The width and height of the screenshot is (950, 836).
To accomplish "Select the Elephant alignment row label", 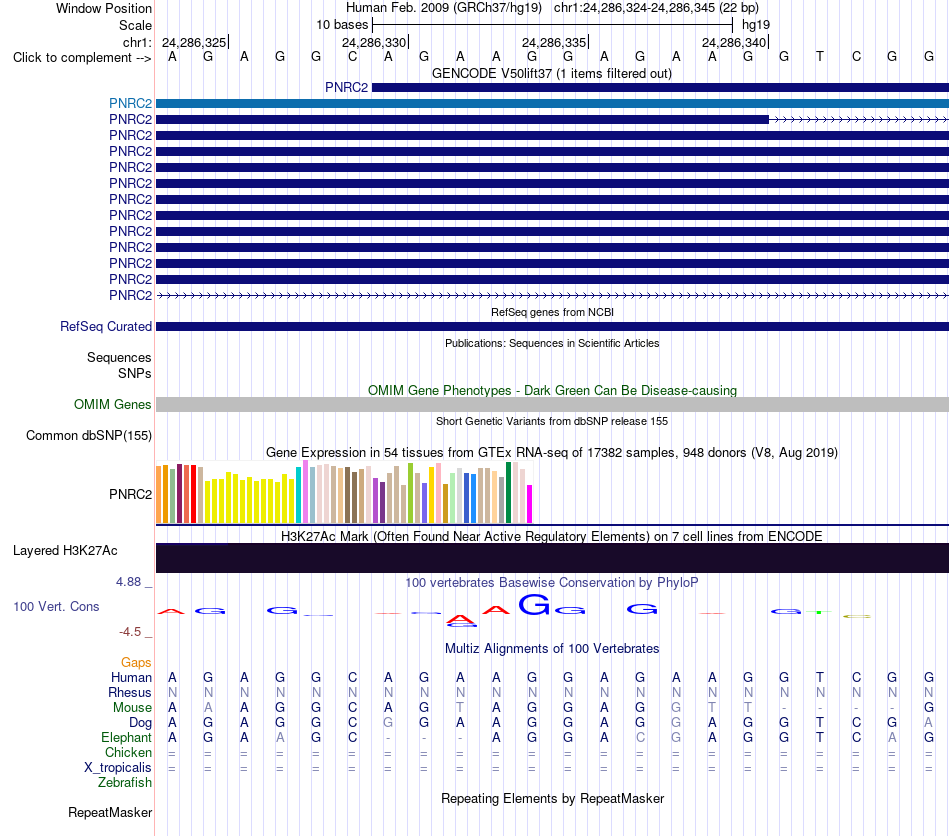I will (126, 737).
